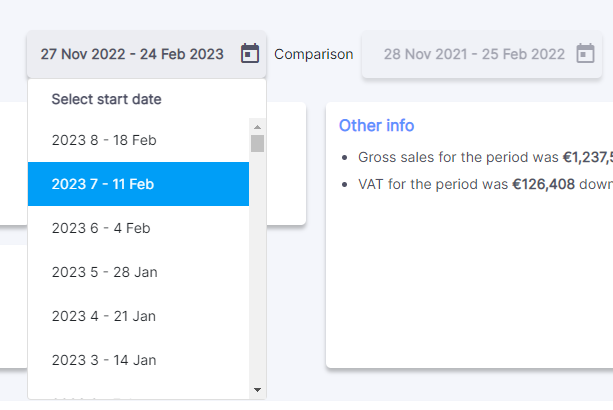Click the VAT €126,408 amount
Screen dimensions: 613x410
click(x=544, y=184)
